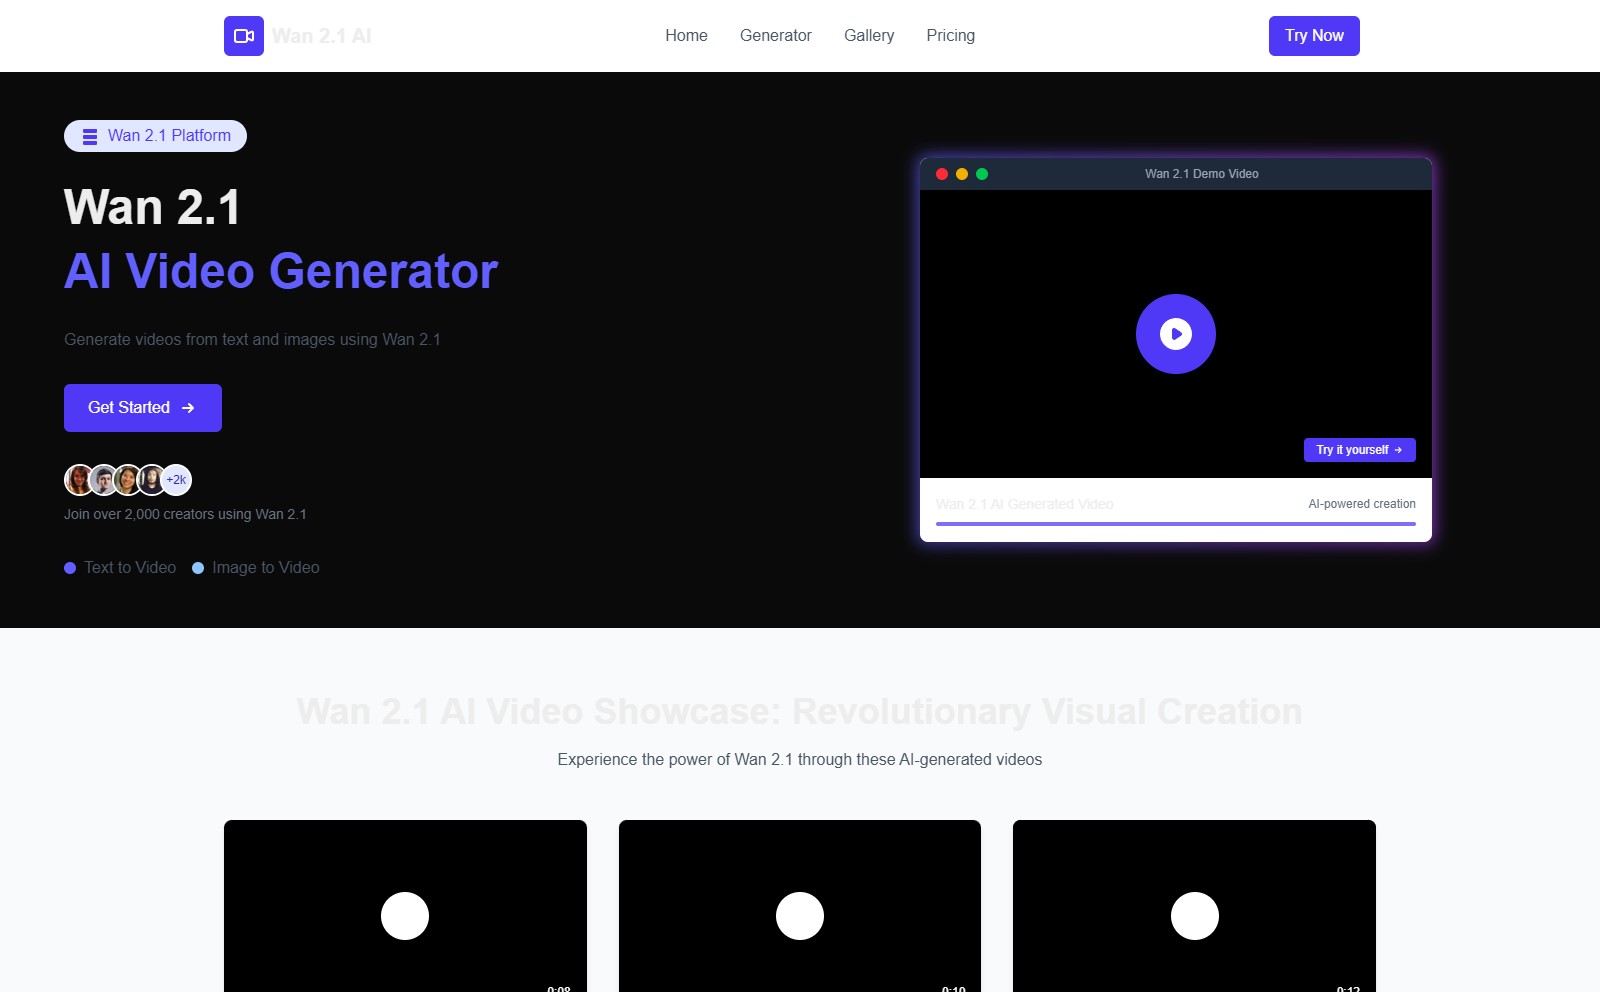
Task: Click the red dot in demo window
Action: tap(942, 174)
